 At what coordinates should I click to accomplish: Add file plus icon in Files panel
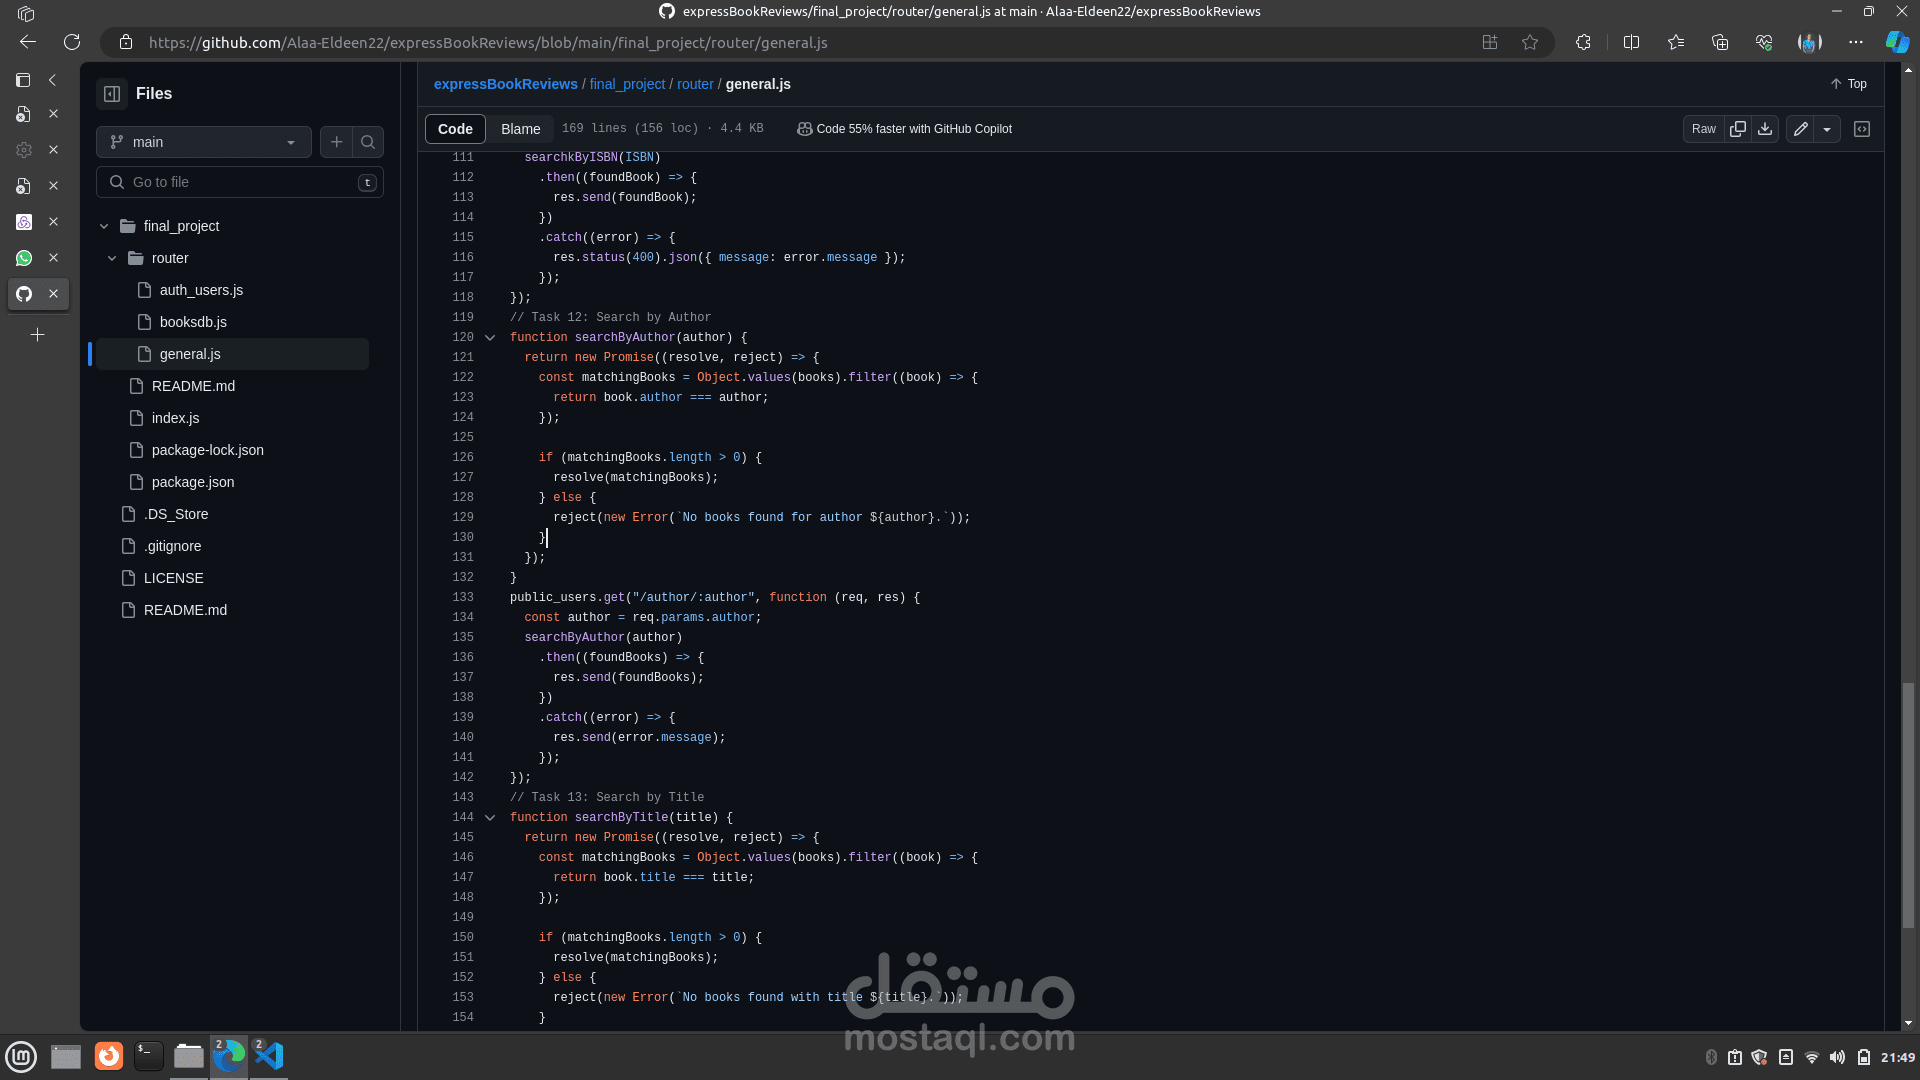pos(337,142)
